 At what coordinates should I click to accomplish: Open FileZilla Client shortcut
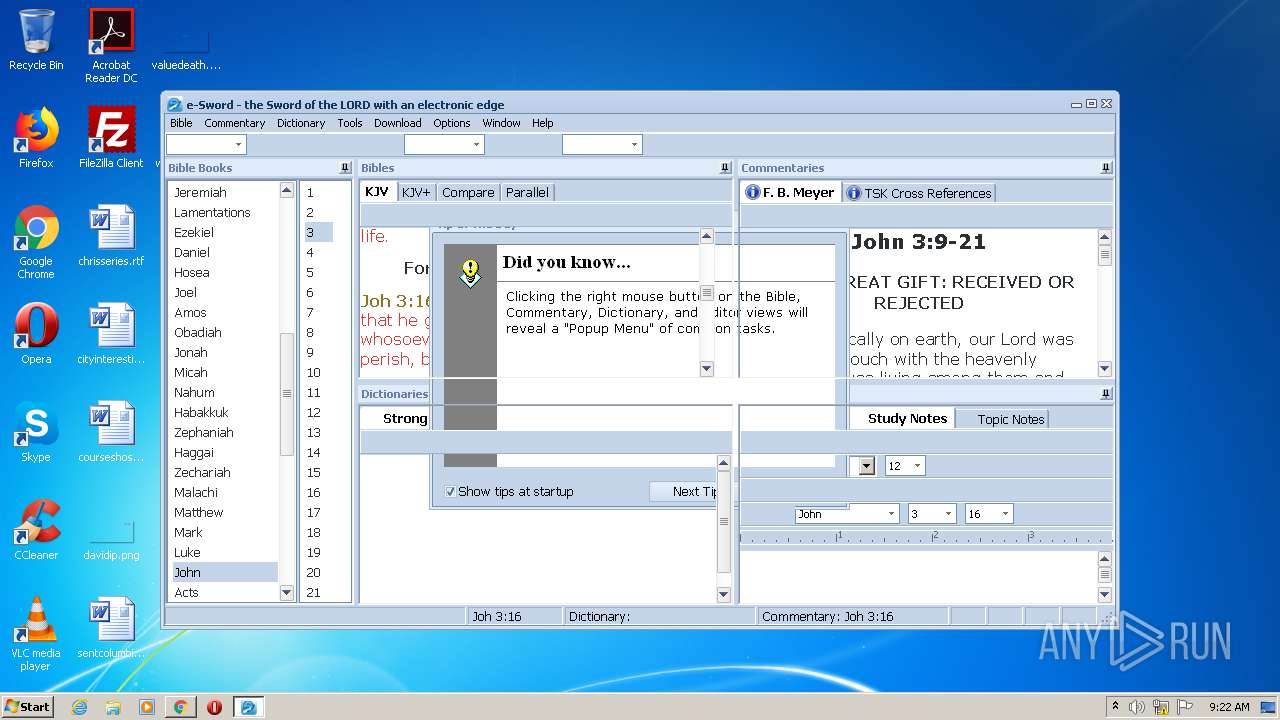click(x=111, y=138)
